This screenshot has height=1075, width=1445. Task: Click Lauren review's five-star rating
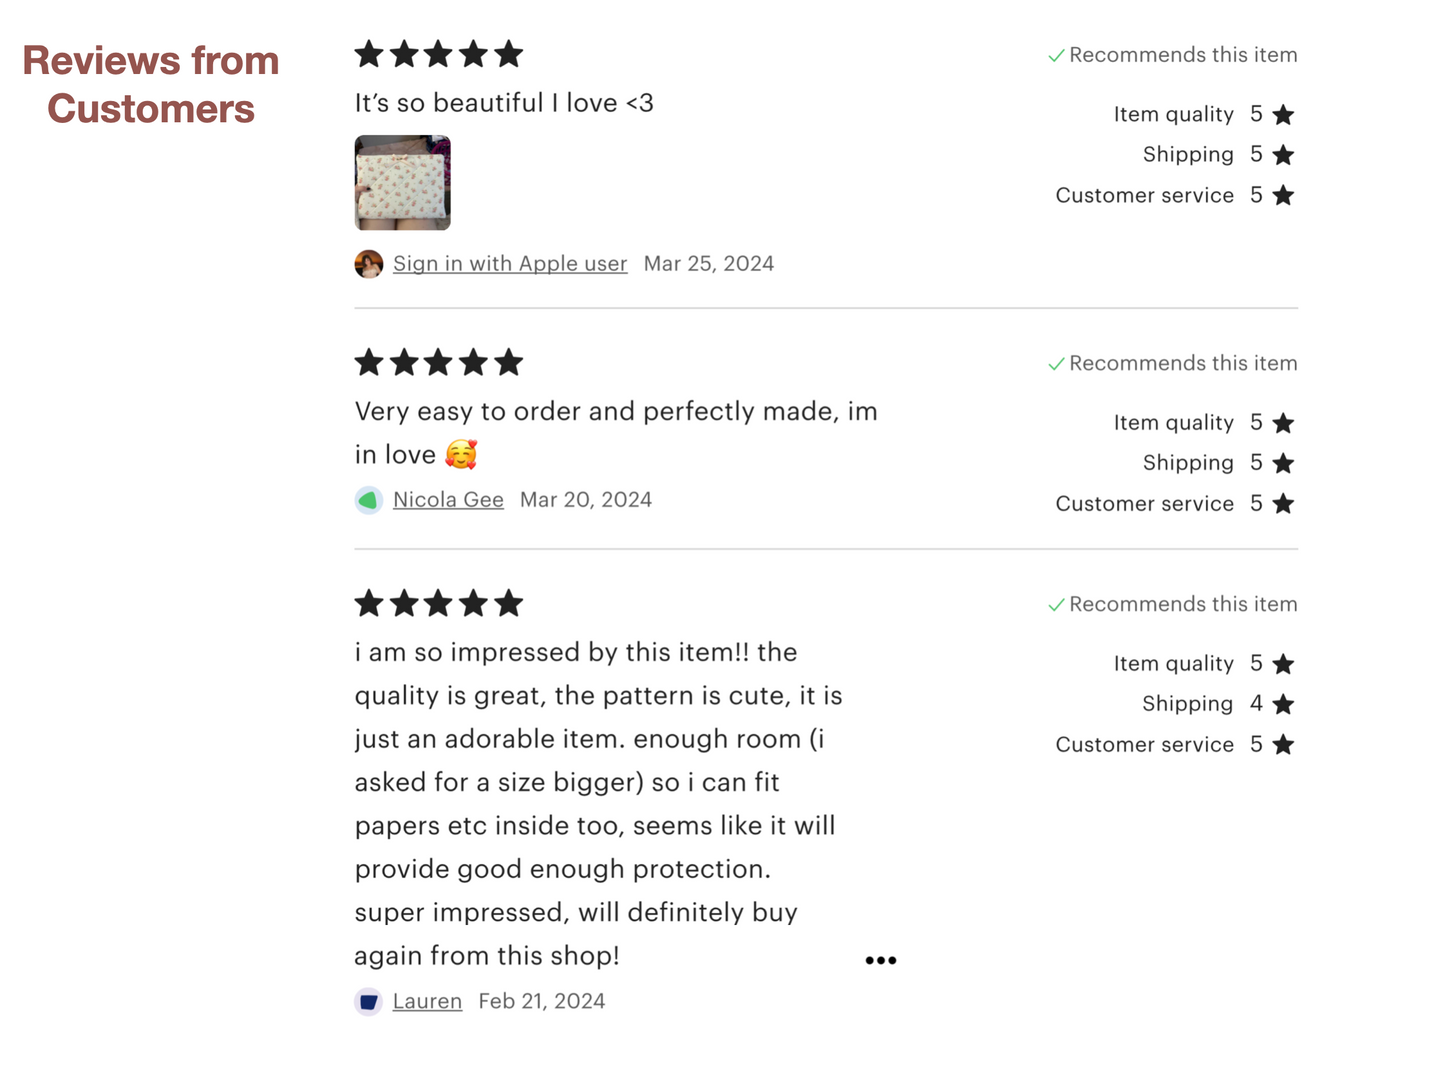439,603
